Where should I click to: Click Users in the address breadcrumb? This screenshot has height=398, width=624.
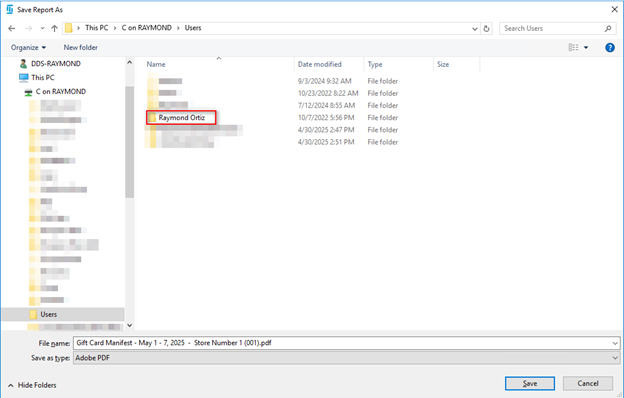(x=193, y=28)
